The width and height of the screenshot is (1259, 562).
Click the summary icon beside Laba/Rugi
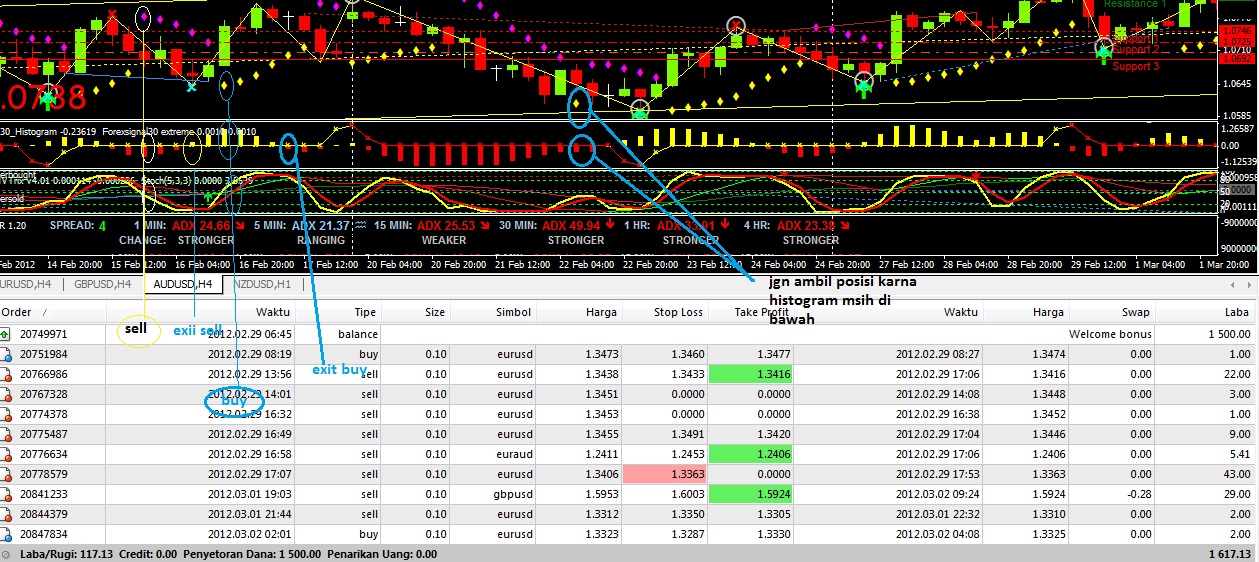click(x=6, y=554)
